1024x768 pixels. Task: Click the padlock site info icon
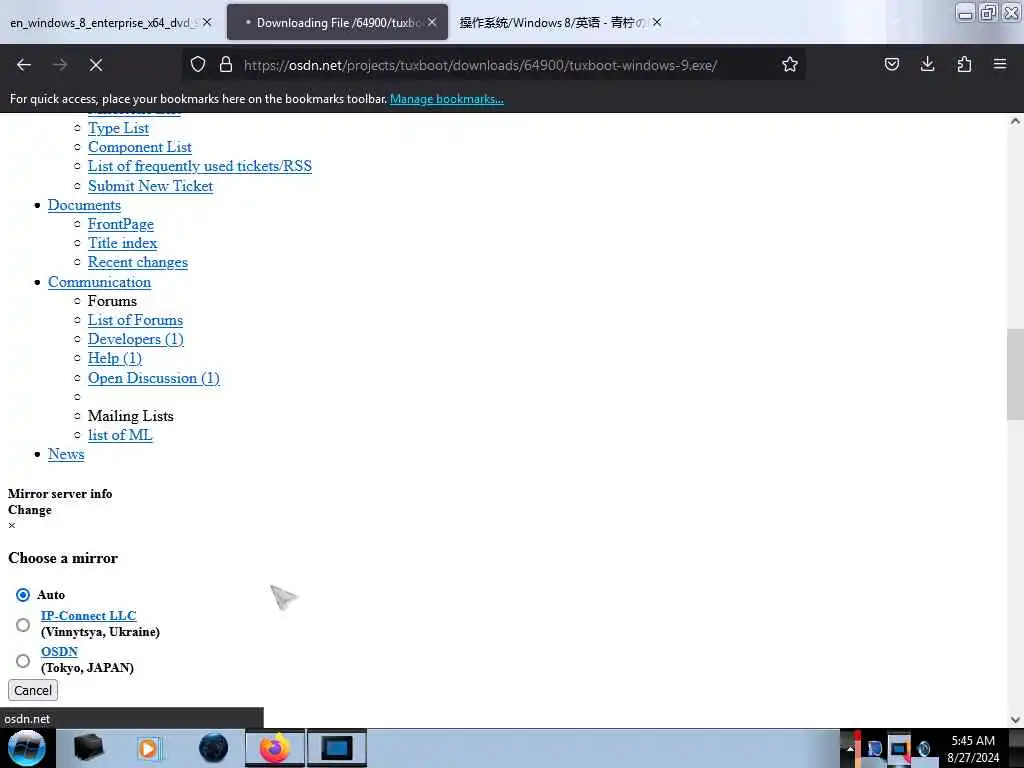[225, 64]
